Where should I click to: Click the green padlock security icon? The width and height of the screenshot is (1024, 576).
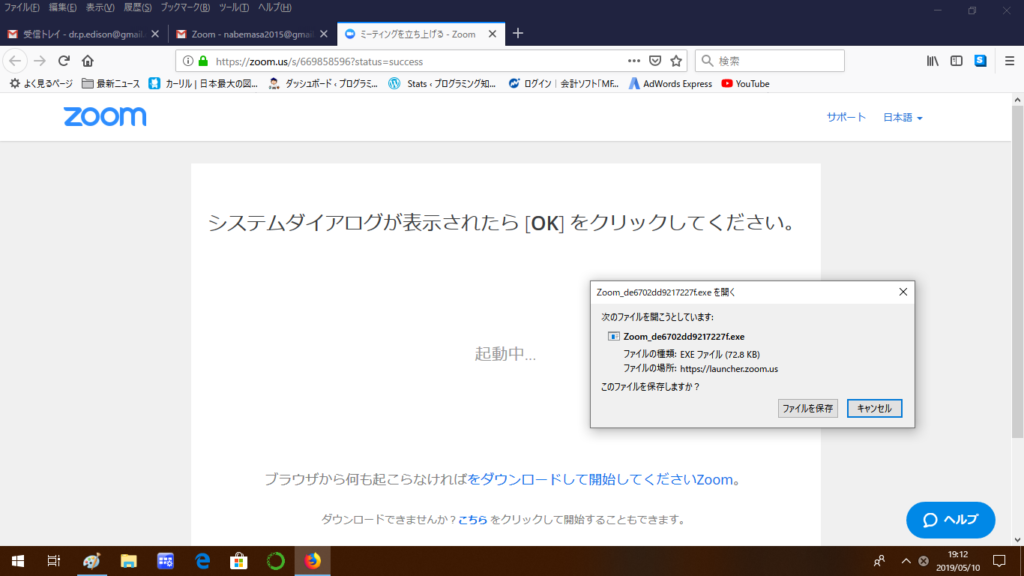[x=203, y=61]
